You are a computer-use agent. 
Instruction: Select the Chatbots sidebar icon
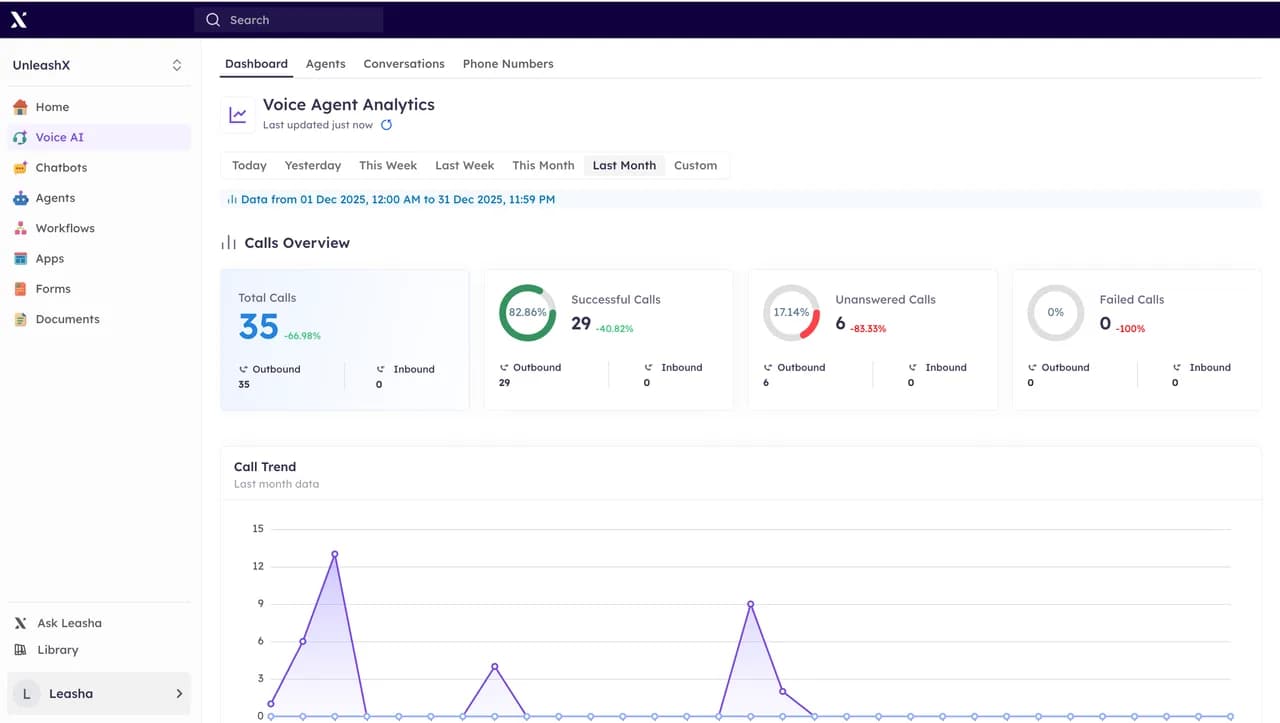(x=20, y=168)
